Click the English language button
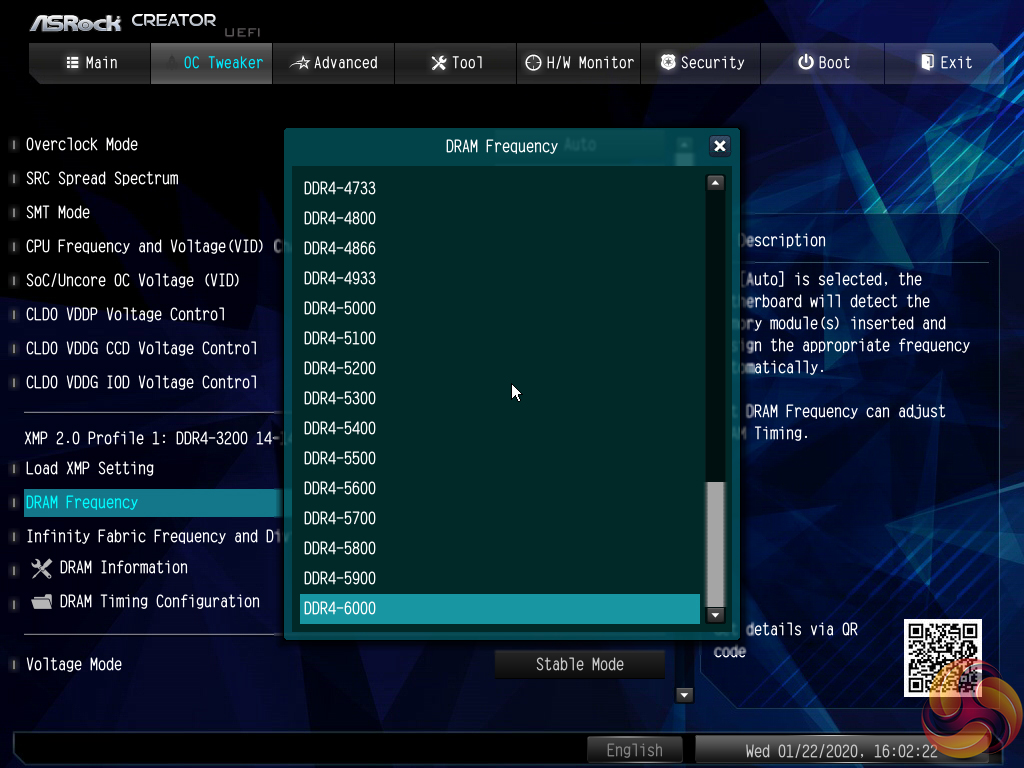 [634, 750]
